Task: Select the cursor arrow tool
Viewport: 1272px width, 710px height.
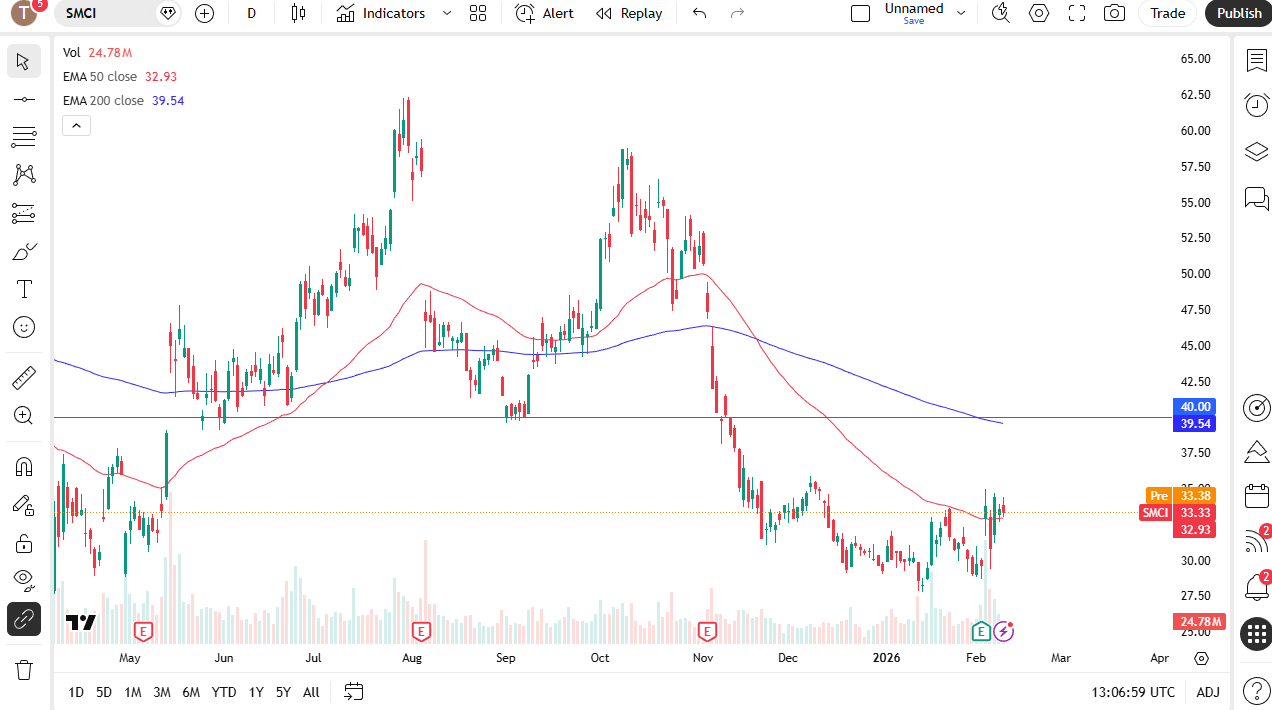Action: (x=24, y=61)
